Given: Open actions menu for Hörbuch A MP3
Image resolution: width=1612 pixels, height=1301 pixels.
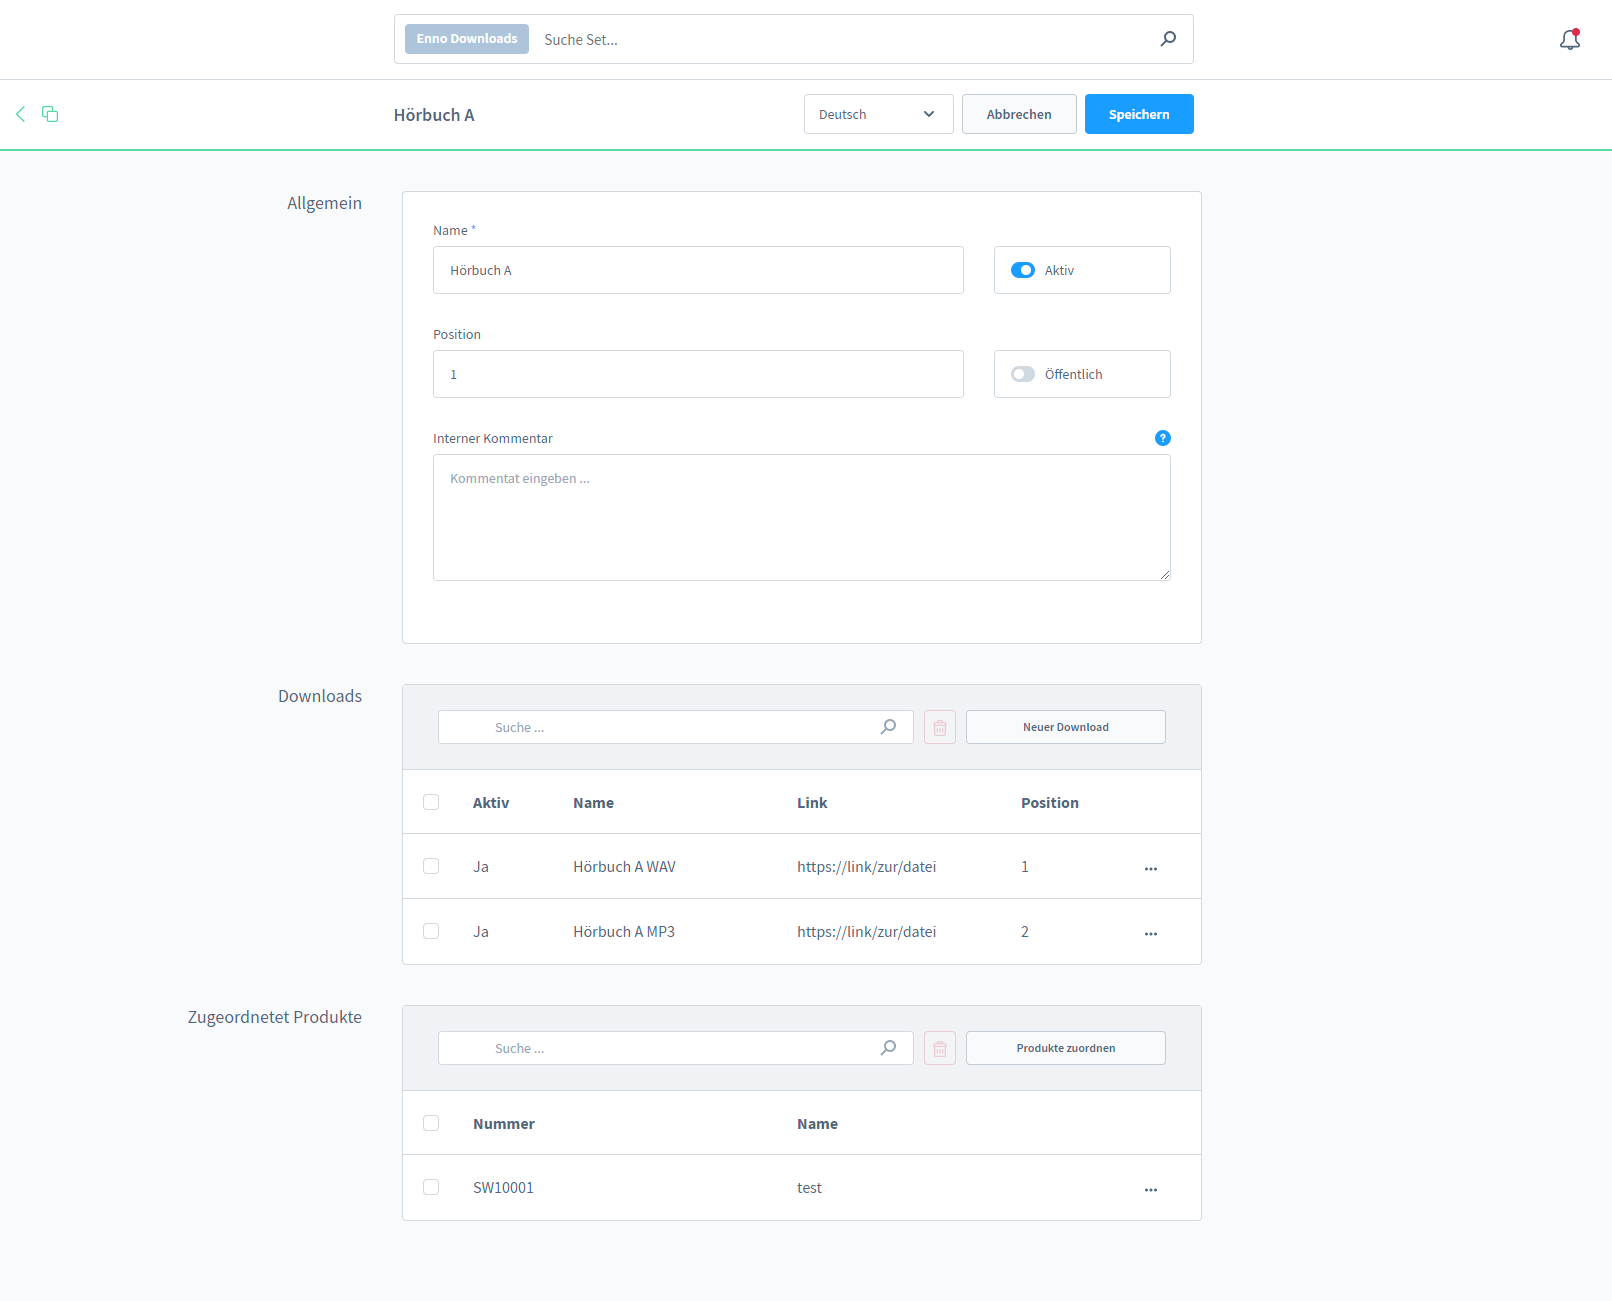Looking at the screenshot, I should coord(1151,933).
